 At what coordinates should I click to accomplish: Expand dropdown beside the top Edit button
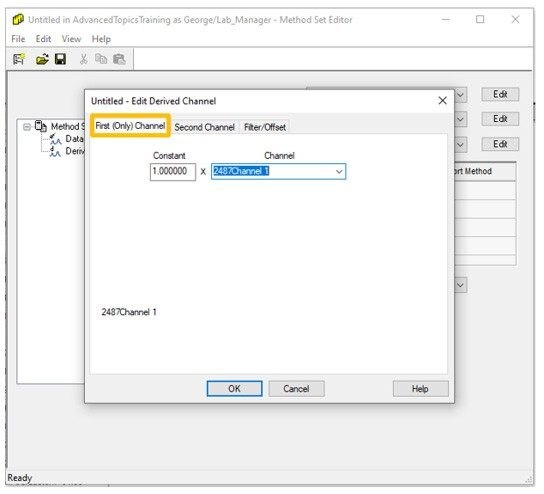(x=460, y=95)
